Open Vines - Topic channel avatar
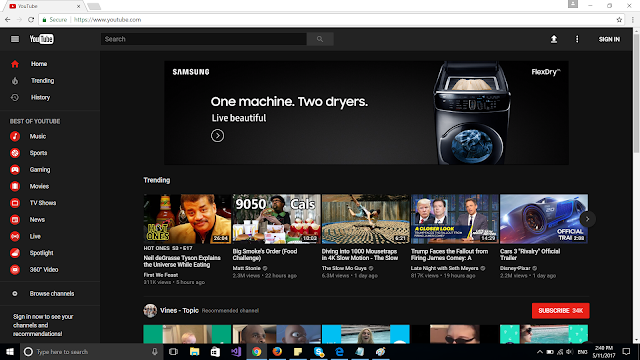The image size is (640, 360). pyautogui.click(x=150, y=311)
